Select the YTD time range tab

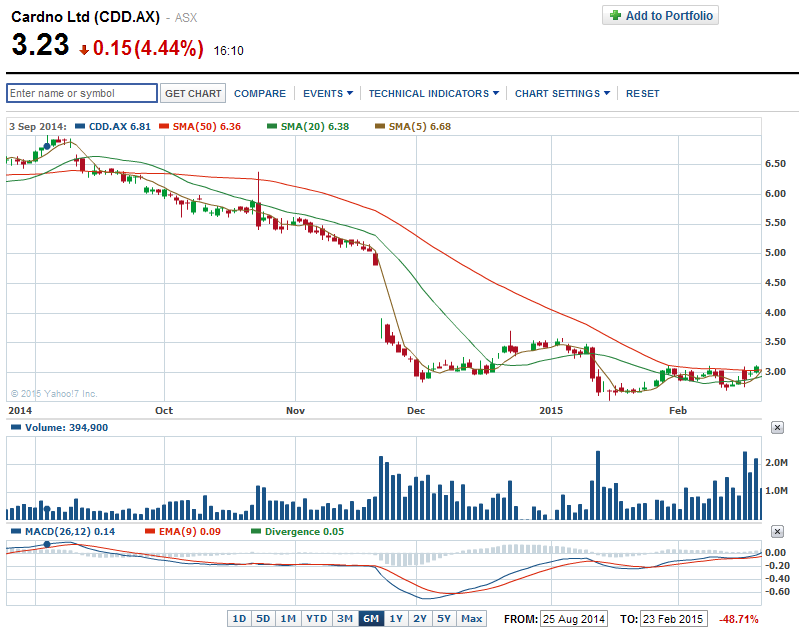click(x=316, y=618)
